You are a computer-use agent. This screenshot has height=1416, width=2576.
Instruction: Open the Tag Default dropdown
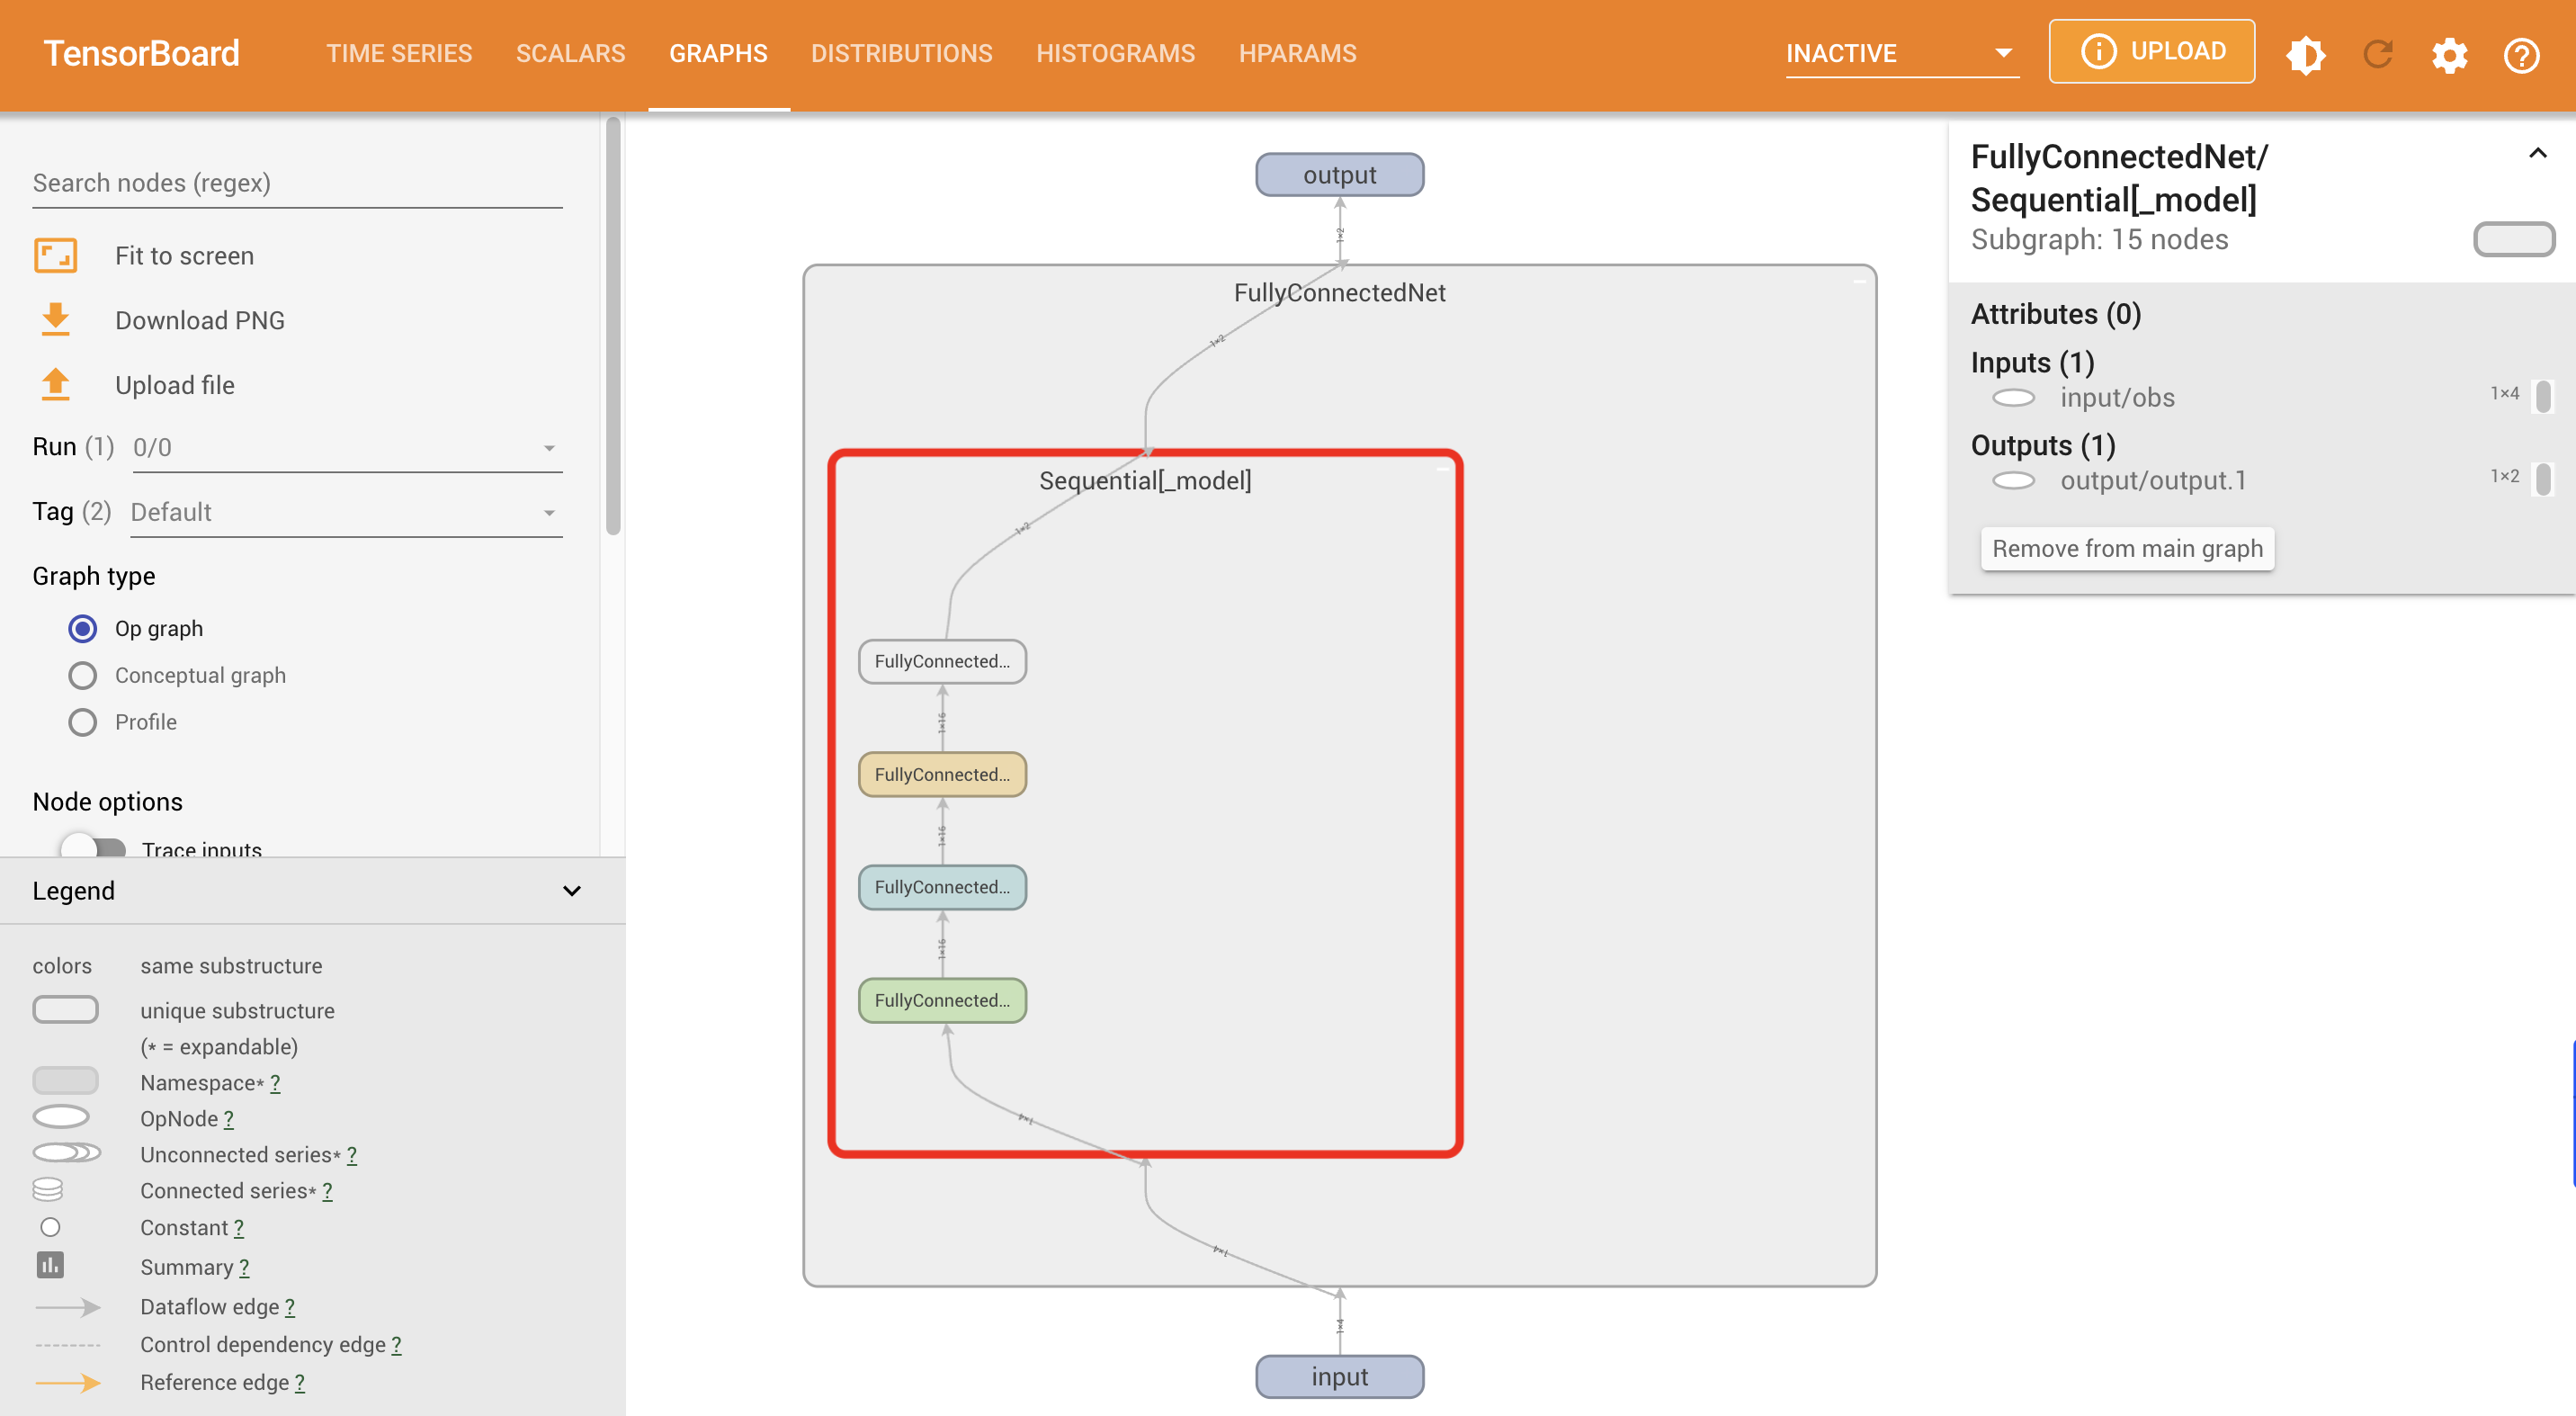346,512
